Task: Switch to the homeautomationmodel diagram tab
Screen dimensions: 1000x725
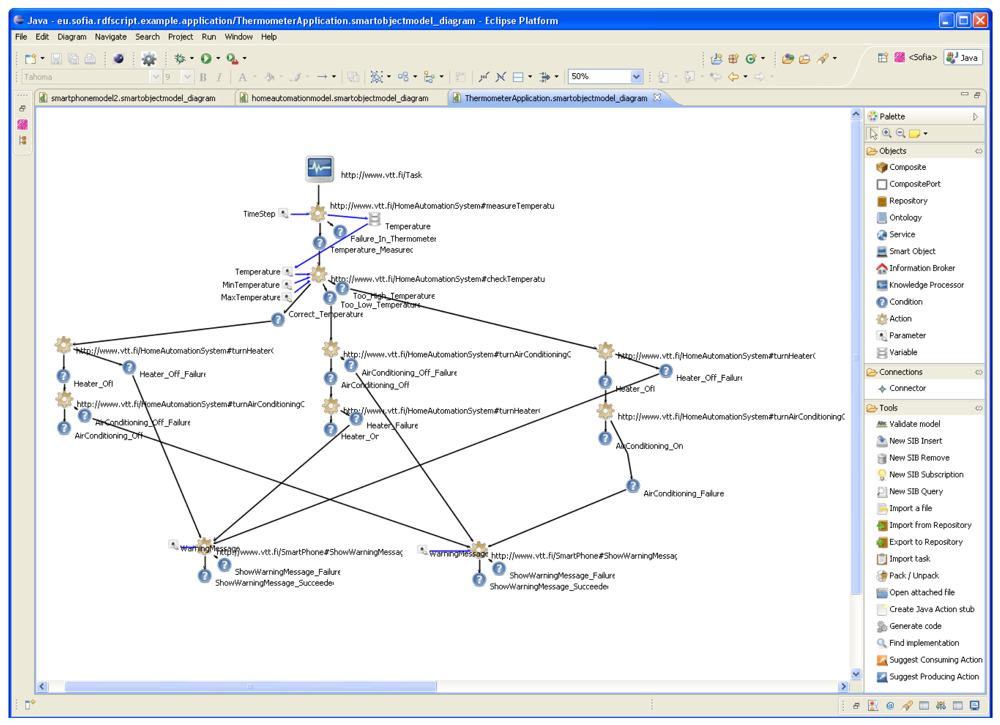Action: 339,98
